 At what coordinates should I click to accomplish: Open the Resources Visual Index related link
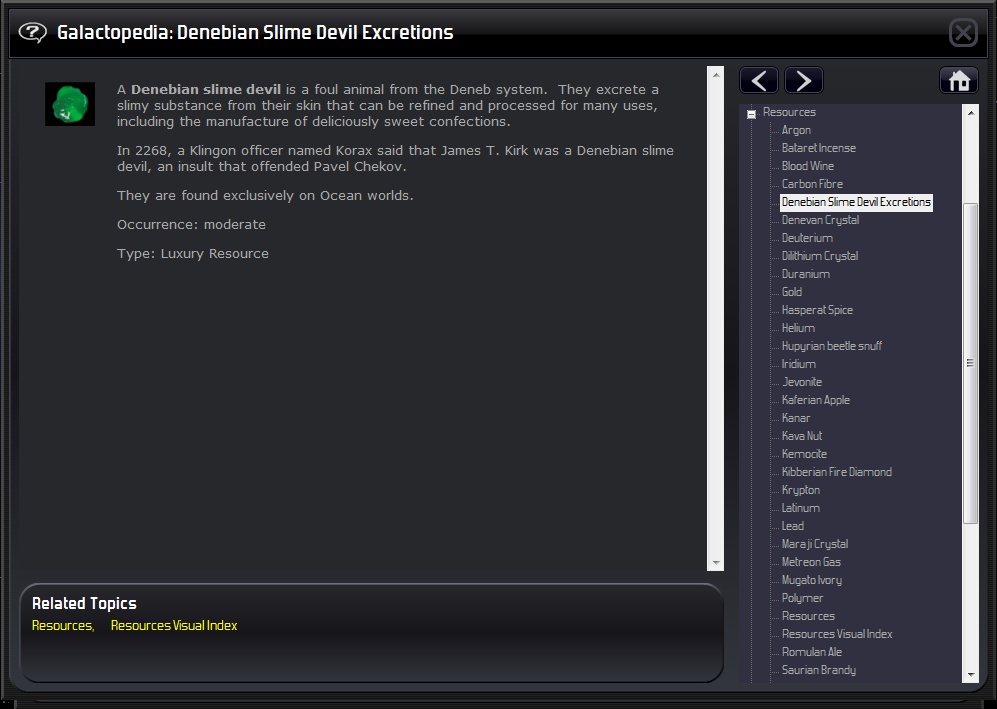tap(174, 626)
